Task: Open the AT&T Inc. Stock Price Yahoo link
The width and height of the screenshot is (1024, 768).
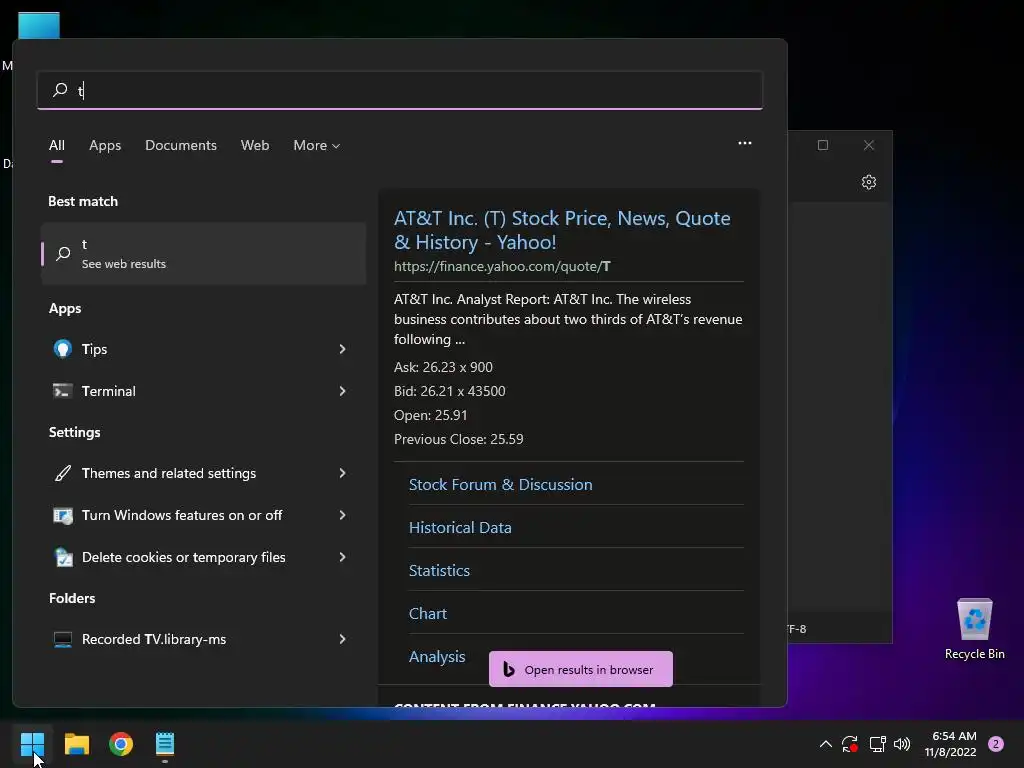Action: tap(562, 230)
